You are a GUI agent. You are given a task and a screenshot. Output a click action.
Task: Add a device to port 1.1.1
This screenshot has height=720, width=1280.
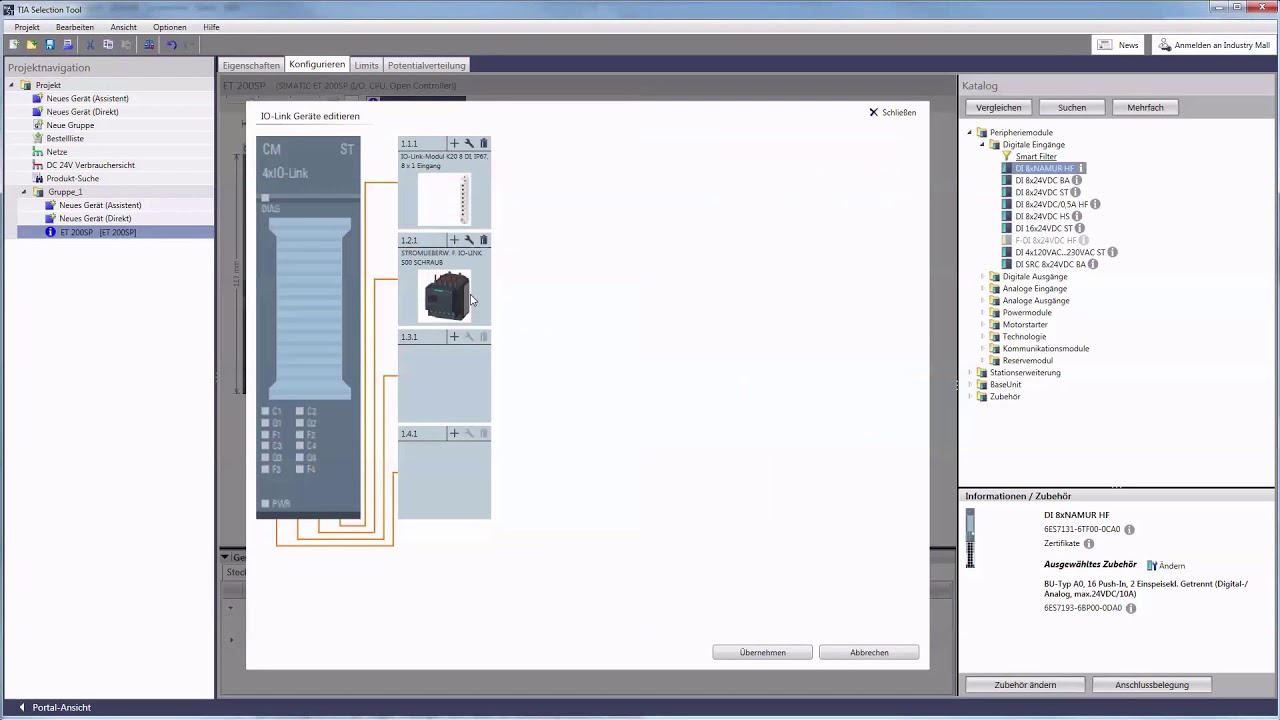pyautogui.click(x=454, y=143)
